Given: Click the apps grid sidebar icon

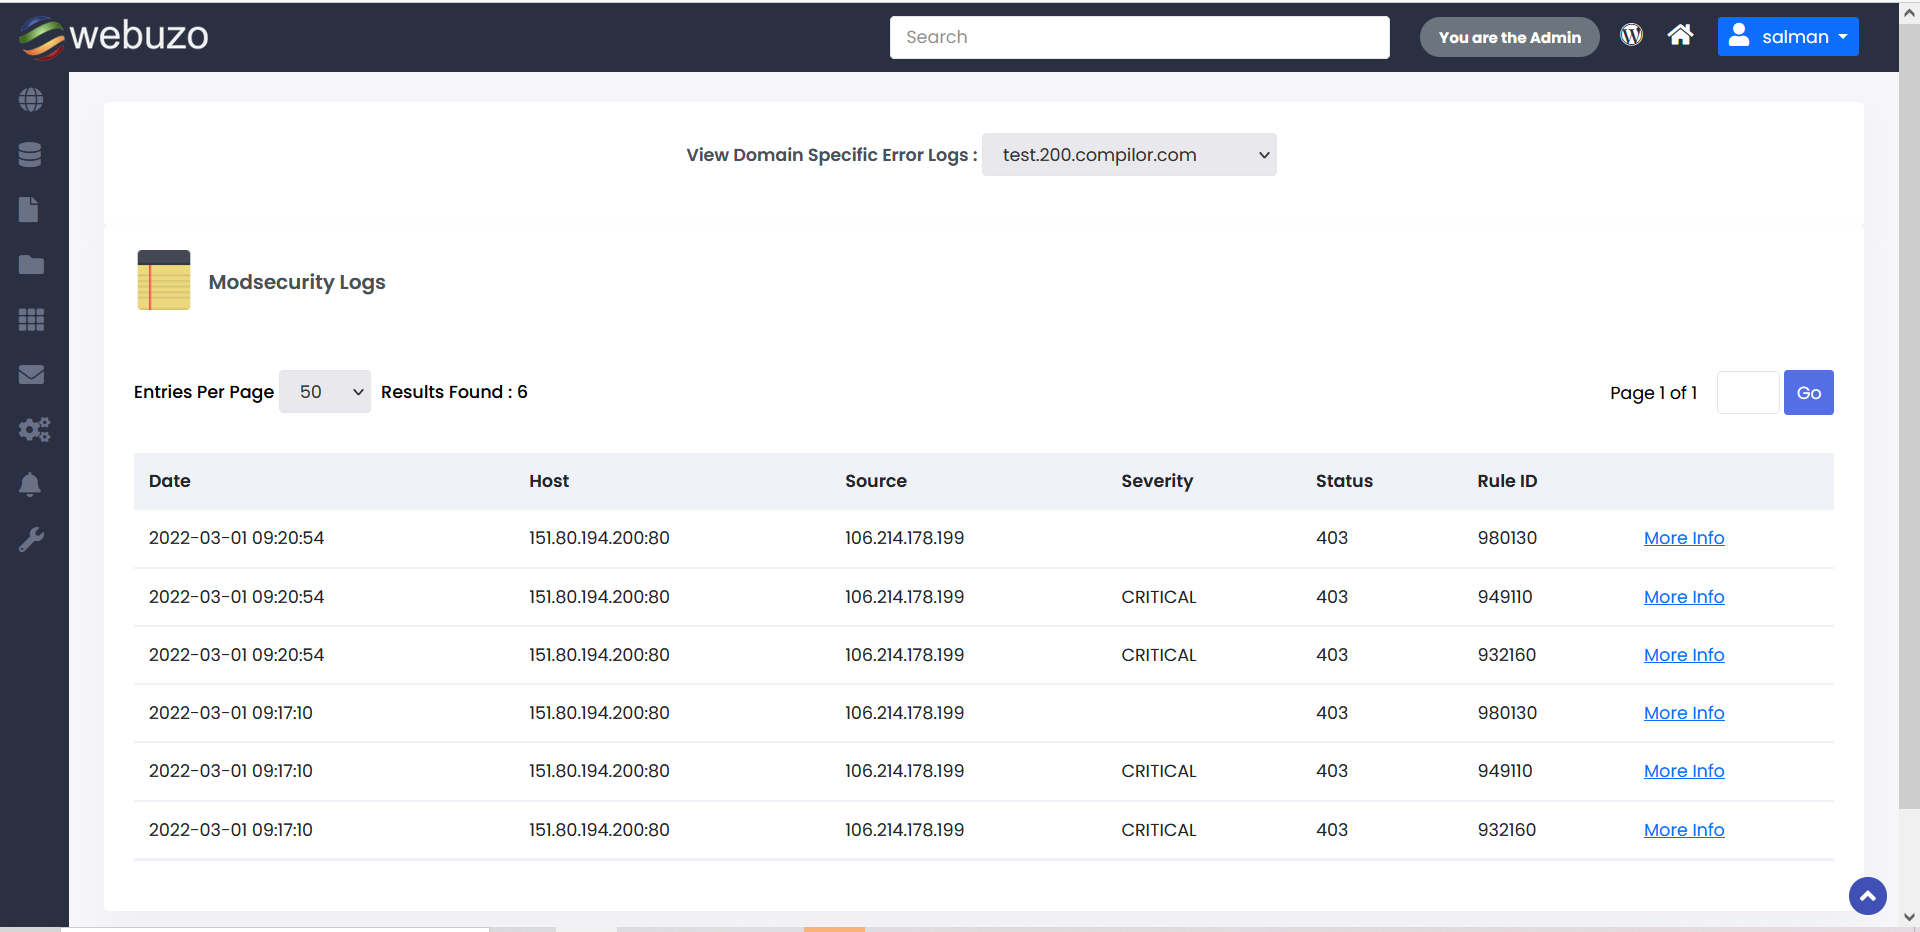Looking at the screenshot, I should [31, 320].
